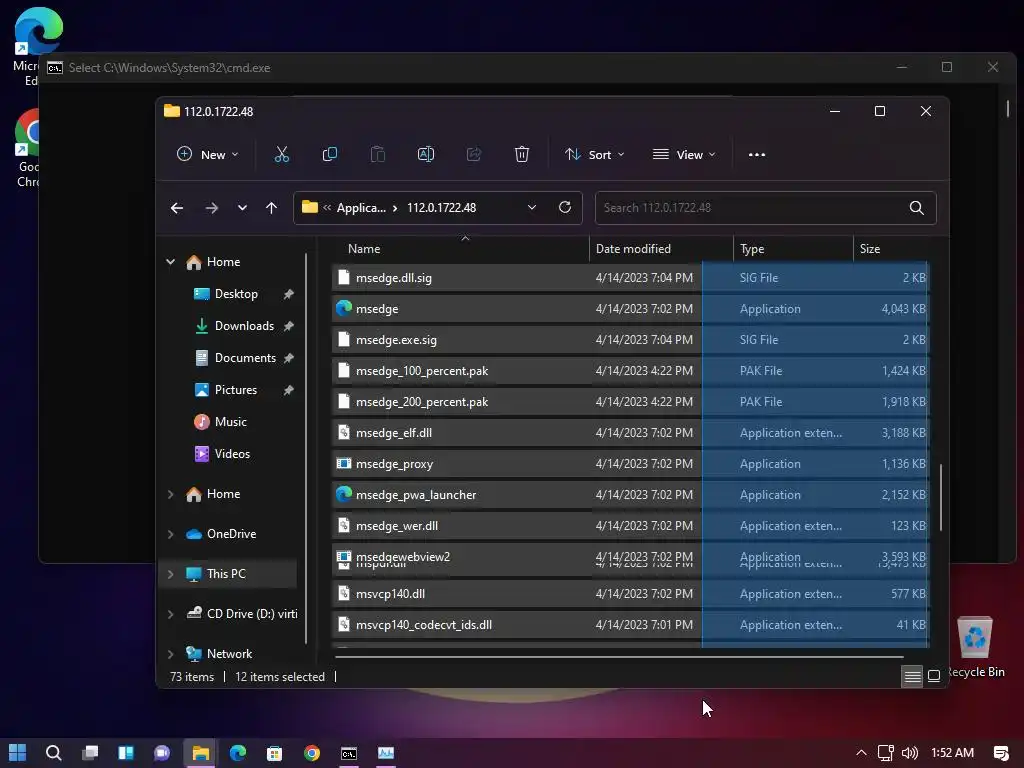
Task: Click the search magnifier in Explorer
Action: (x=917, y=208)
